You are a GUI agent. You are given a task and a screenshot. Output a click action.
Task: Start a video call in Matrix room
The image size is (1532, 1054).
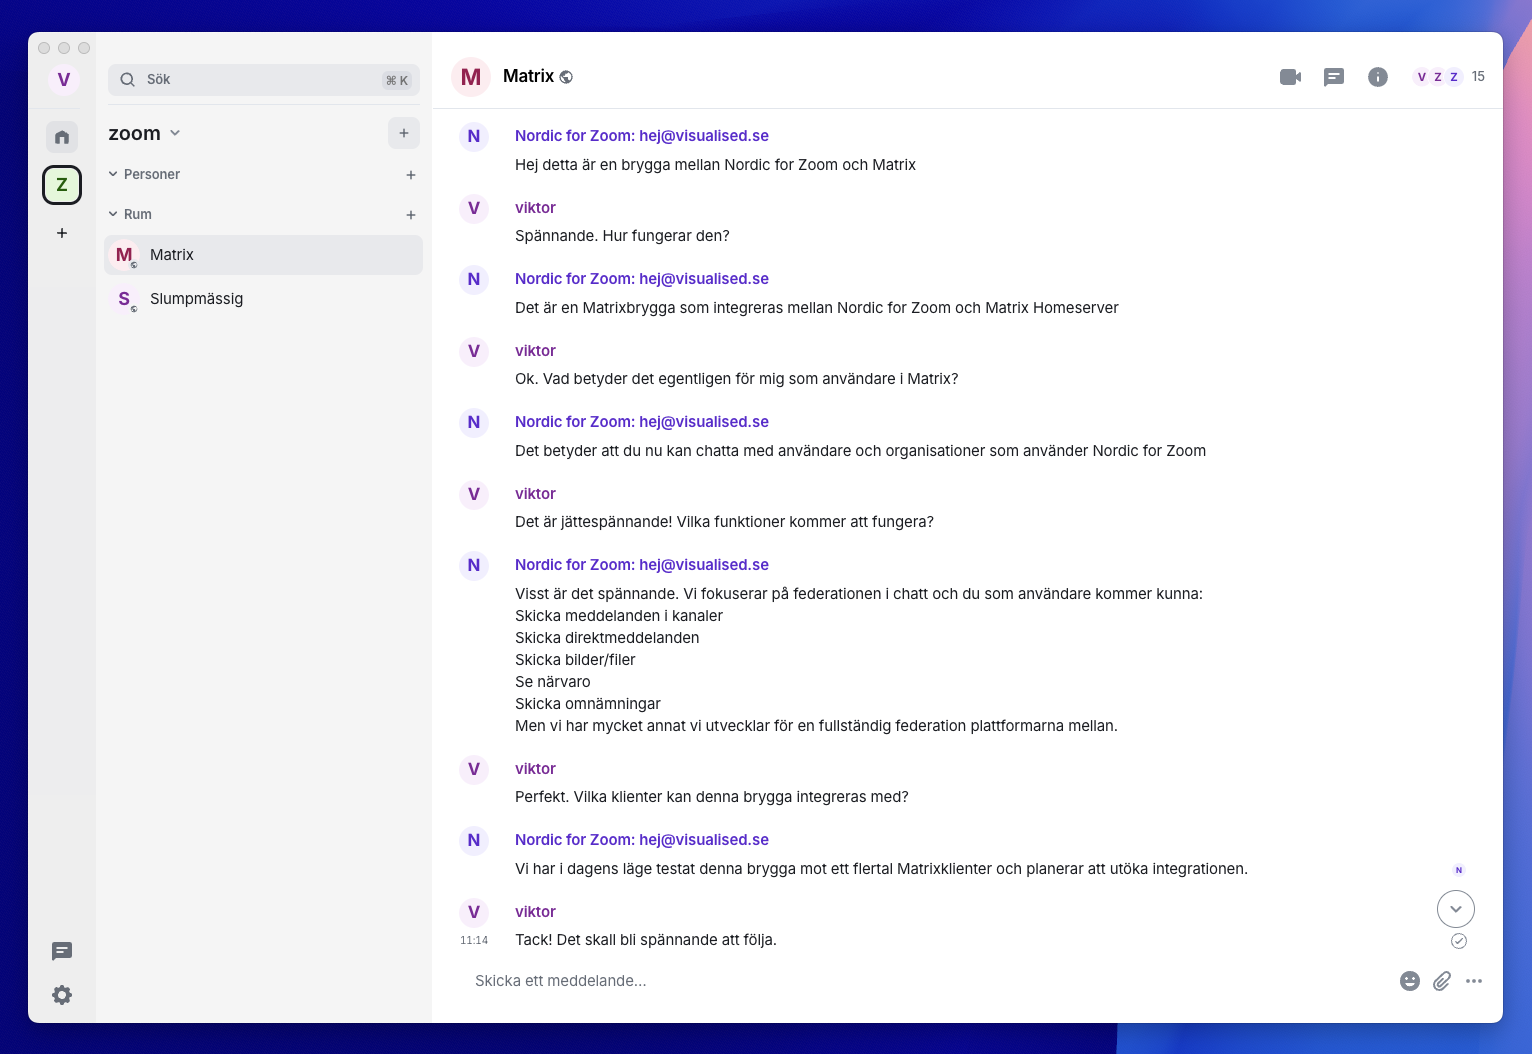coord(1290,77)
